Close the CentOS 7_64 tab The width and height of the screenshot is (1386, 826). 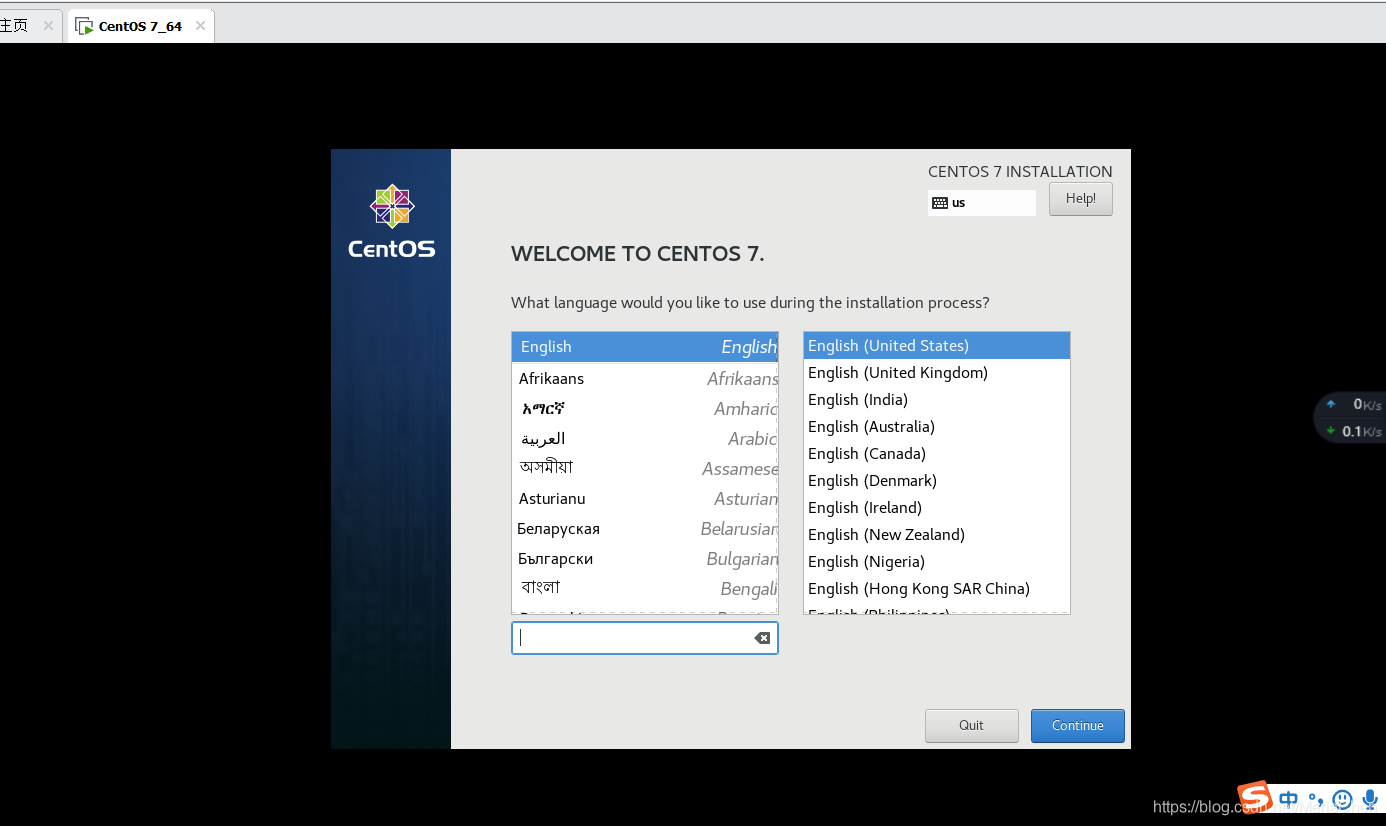click(x=200, y=26)
